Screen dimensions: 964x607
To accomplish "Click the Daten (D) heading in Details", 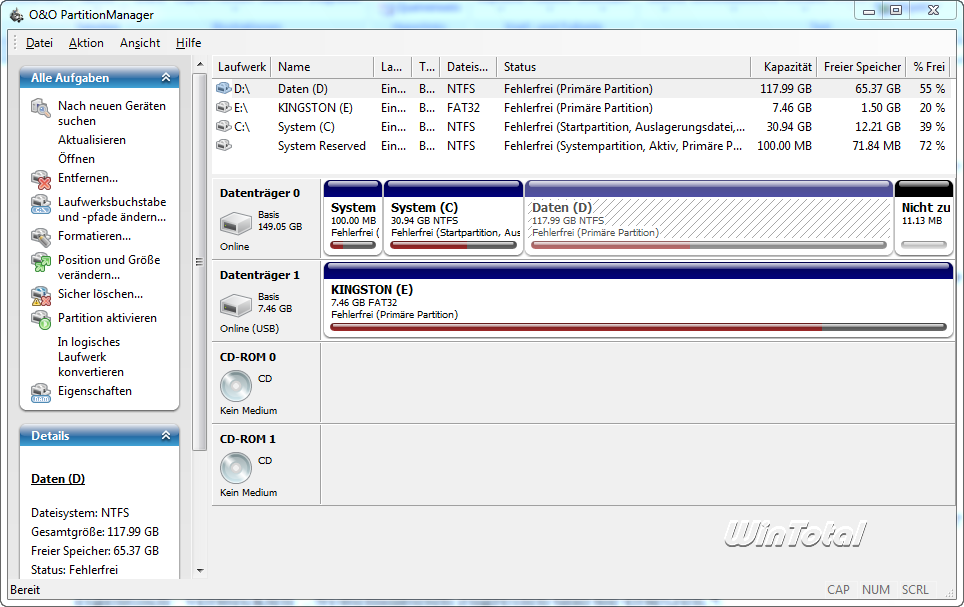I will coord(58,479).
